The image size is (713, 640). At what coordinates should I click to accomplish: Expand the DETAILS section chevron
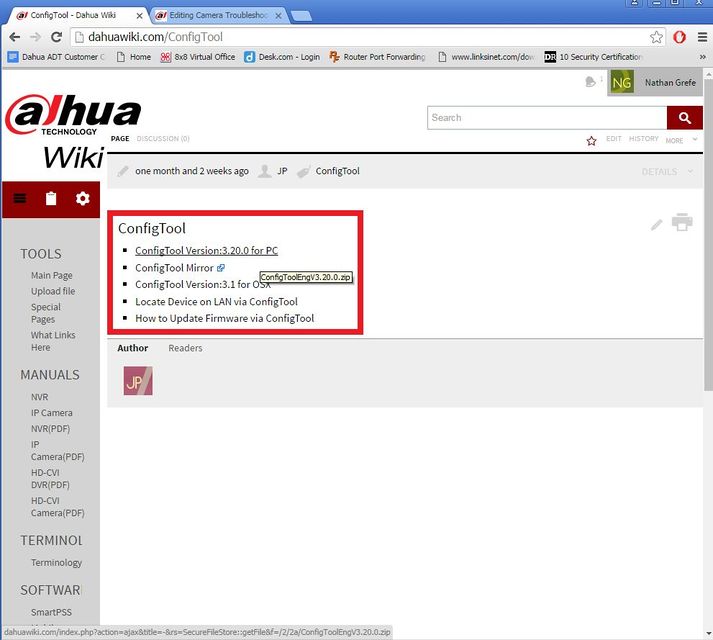[690, 171]
